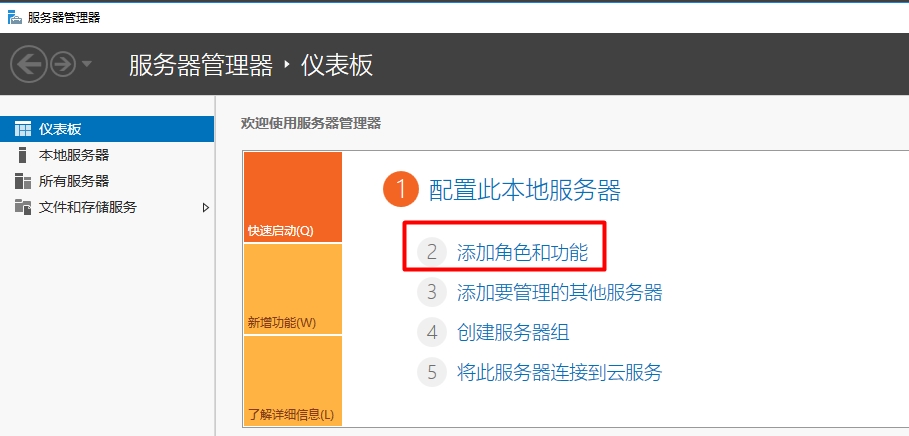Screen dimensions: 909x436
Task: Click the orange step 1 circle
Action: (x=401, y=190)
